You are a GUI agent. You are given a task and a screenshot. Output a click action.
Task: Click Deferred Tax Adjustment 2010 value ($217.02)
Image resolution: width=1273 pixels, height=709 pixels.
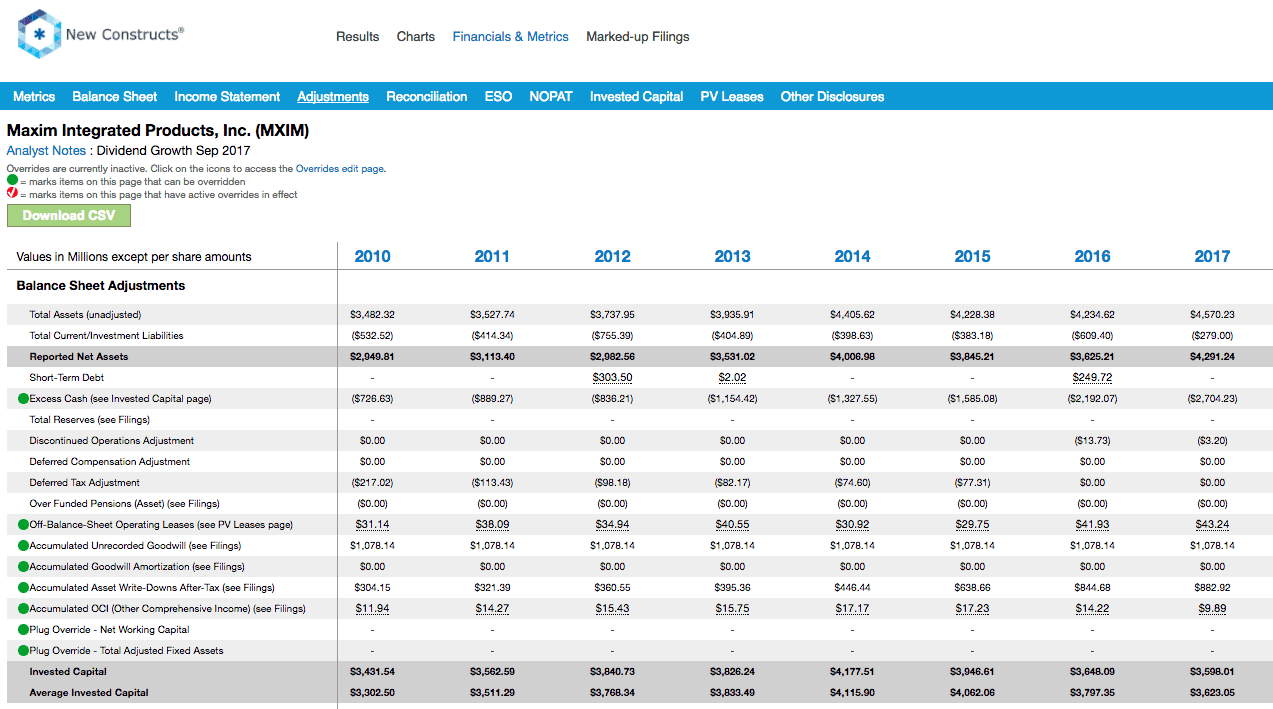click(x=372, y=483)
